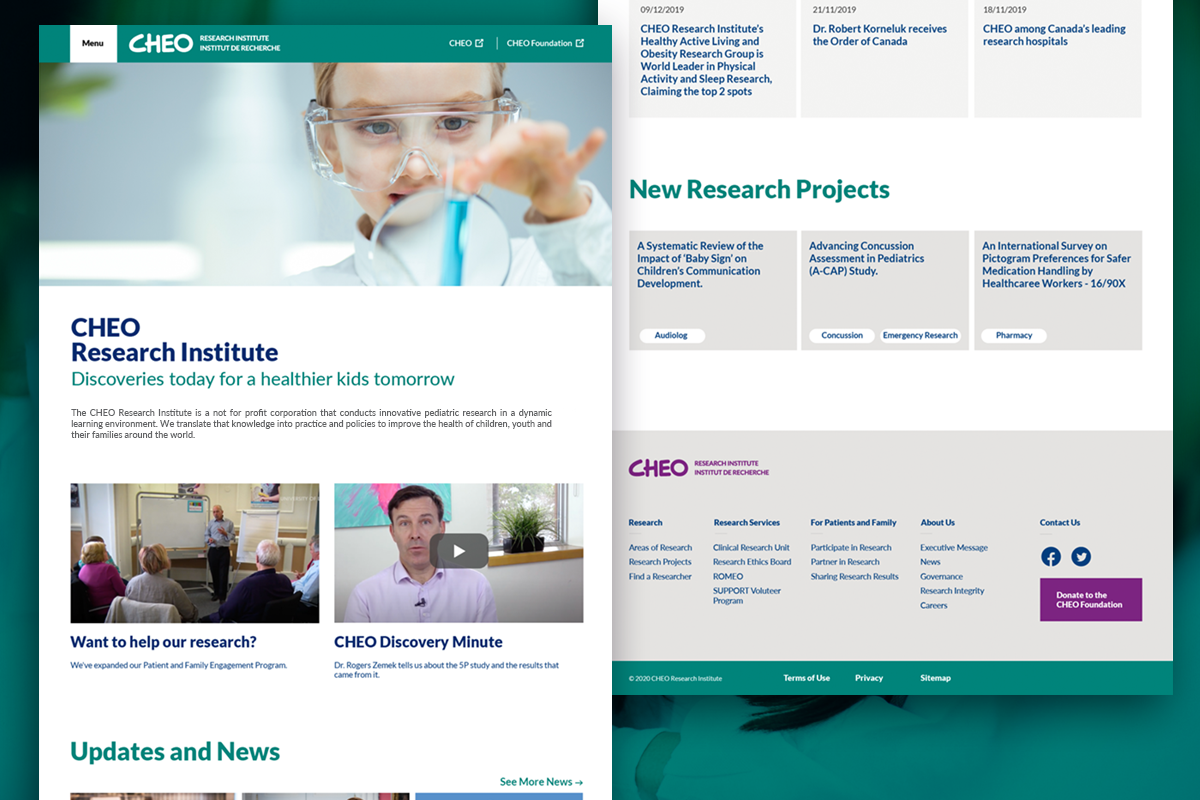Open footer 'Contact Us' heading
The image size is (1200, 800).
pyautogui.click(x=1060, y=523)
